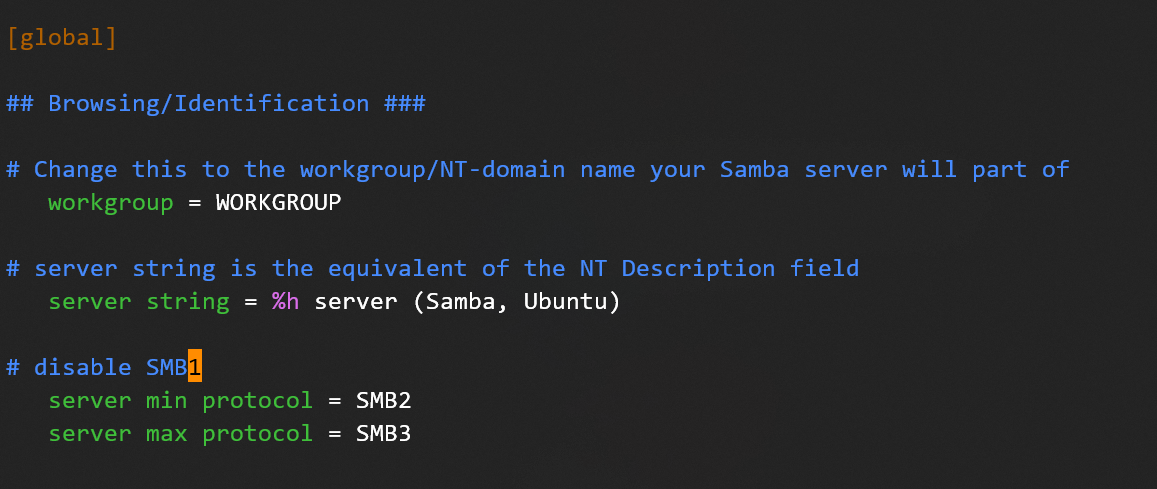Image resolution: width=1157 pixels, height=489 pixels.
Task: Click the equals sign before SMB3
Action: (334, 434)
